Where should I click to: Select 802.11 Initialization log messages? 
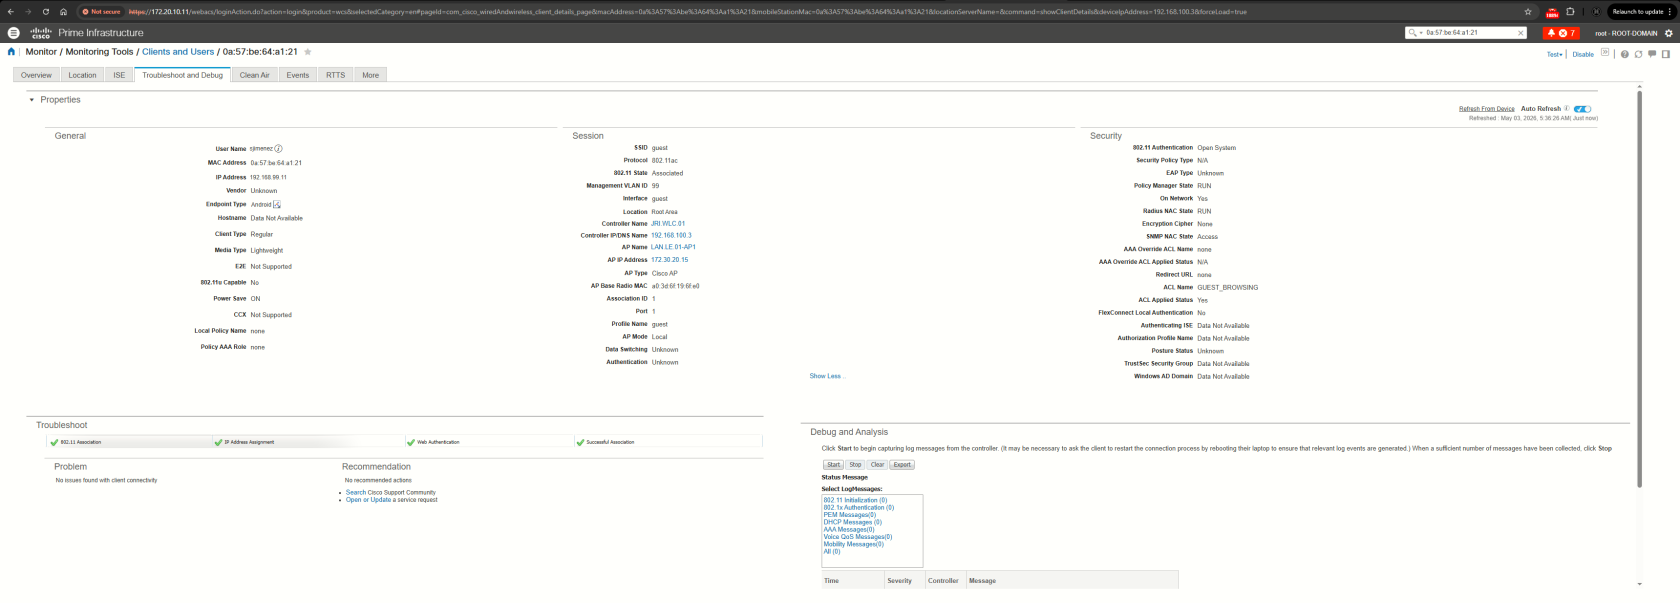(855, 500)
